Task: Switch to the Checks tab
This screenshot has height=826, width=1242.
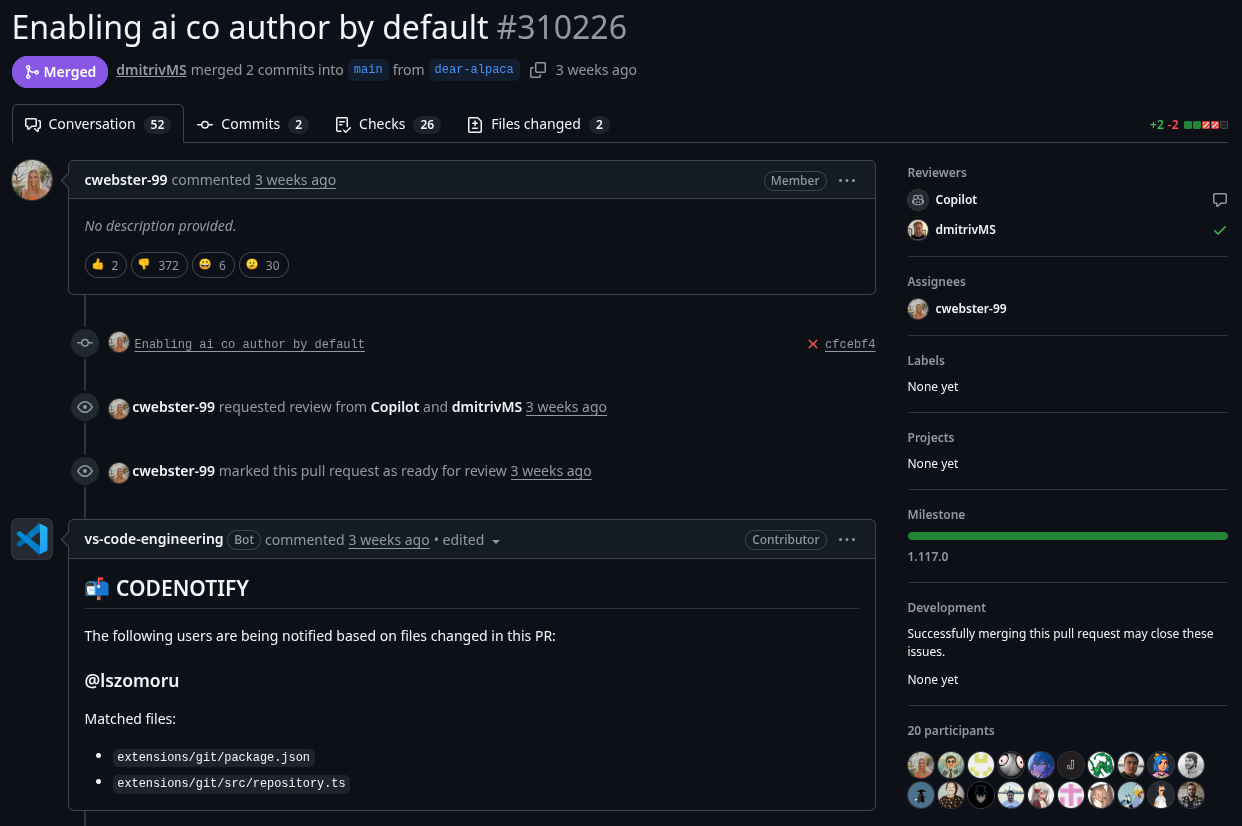Action: [388, 124]
